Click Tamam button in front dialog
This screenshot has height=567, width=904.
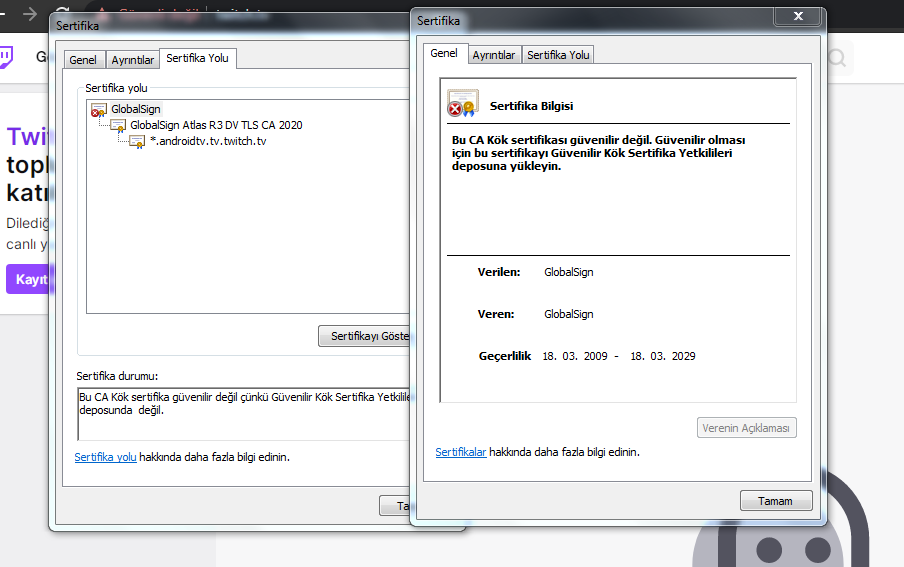click(776, 501)
